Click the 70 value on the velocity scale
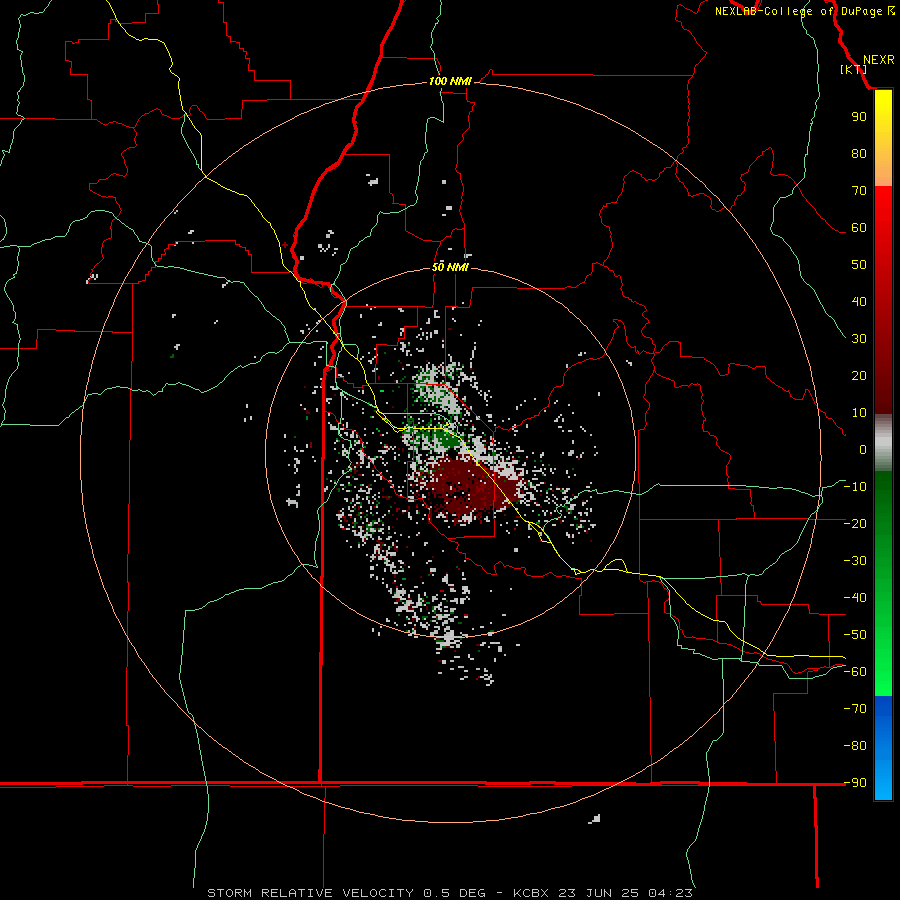The width and height of the screenshot is (900, 900). coord(859,191)
